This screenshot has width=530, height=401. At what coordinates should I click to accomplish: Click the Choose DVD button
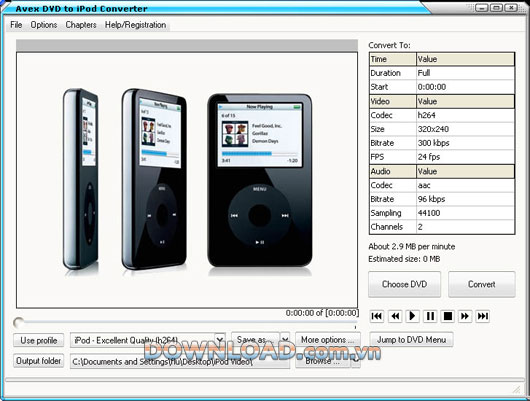(x=404, y=284)
